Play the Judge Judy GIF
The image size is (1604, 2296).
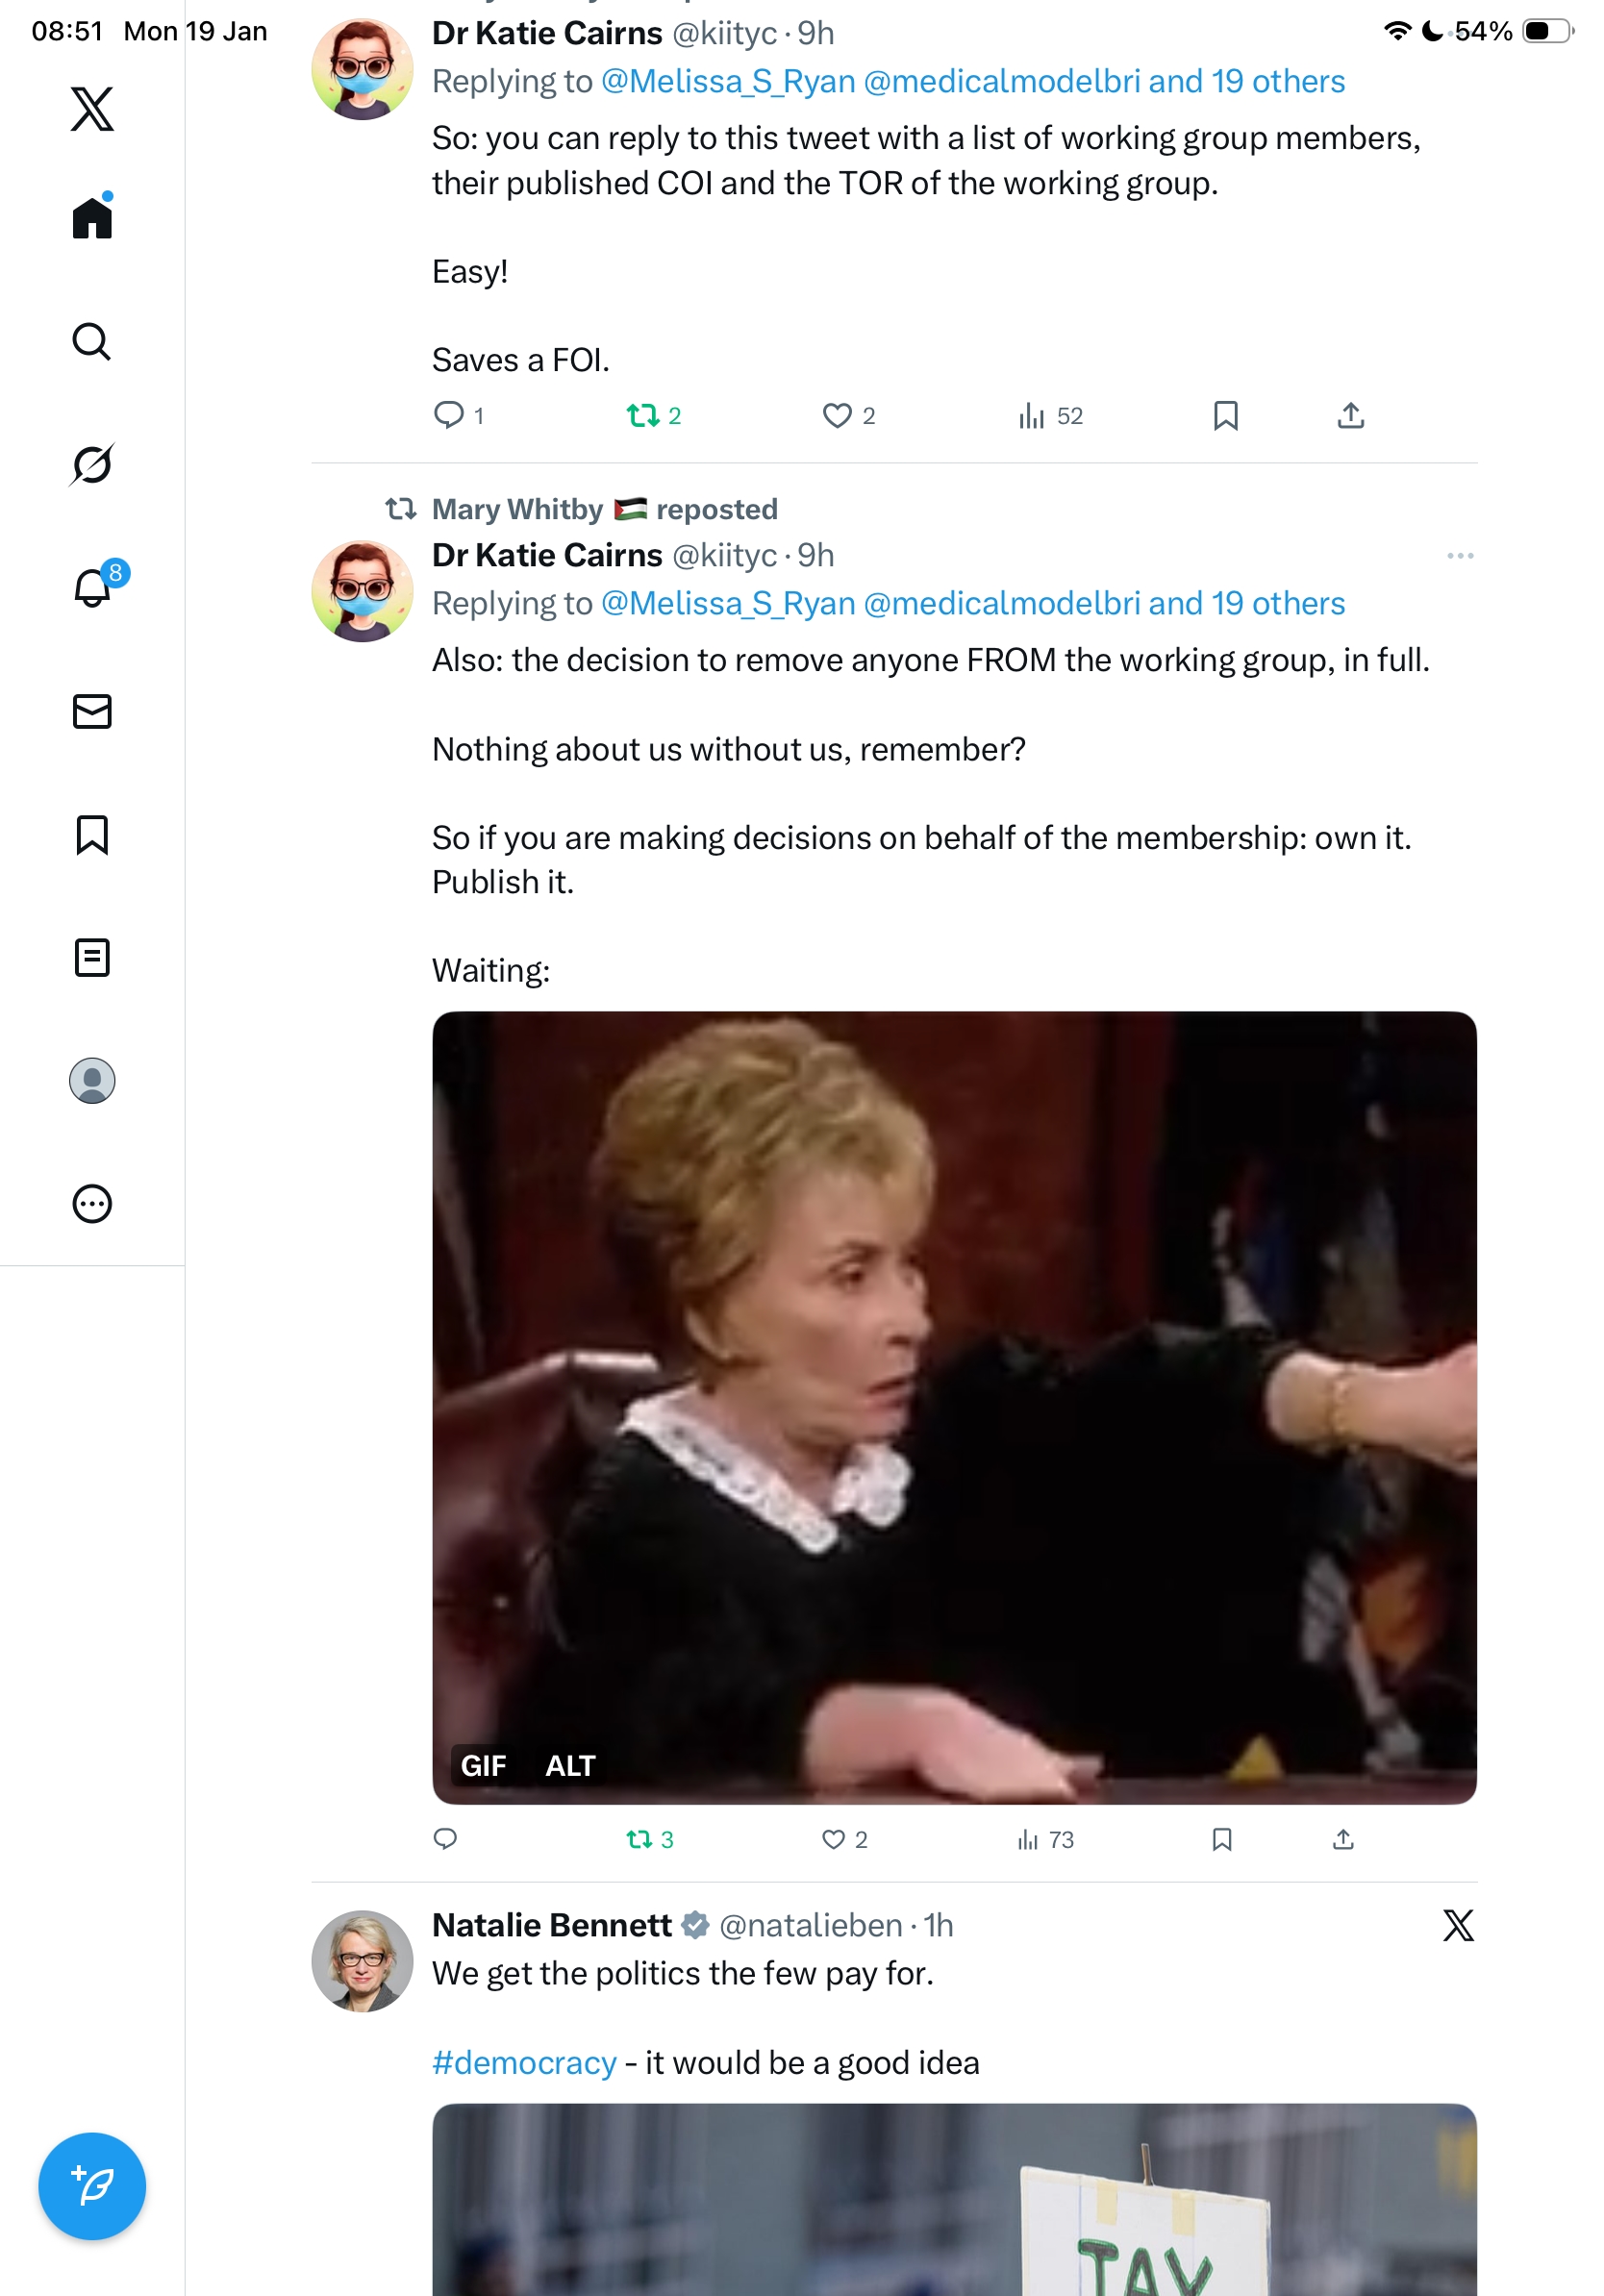click(954, 1400)
